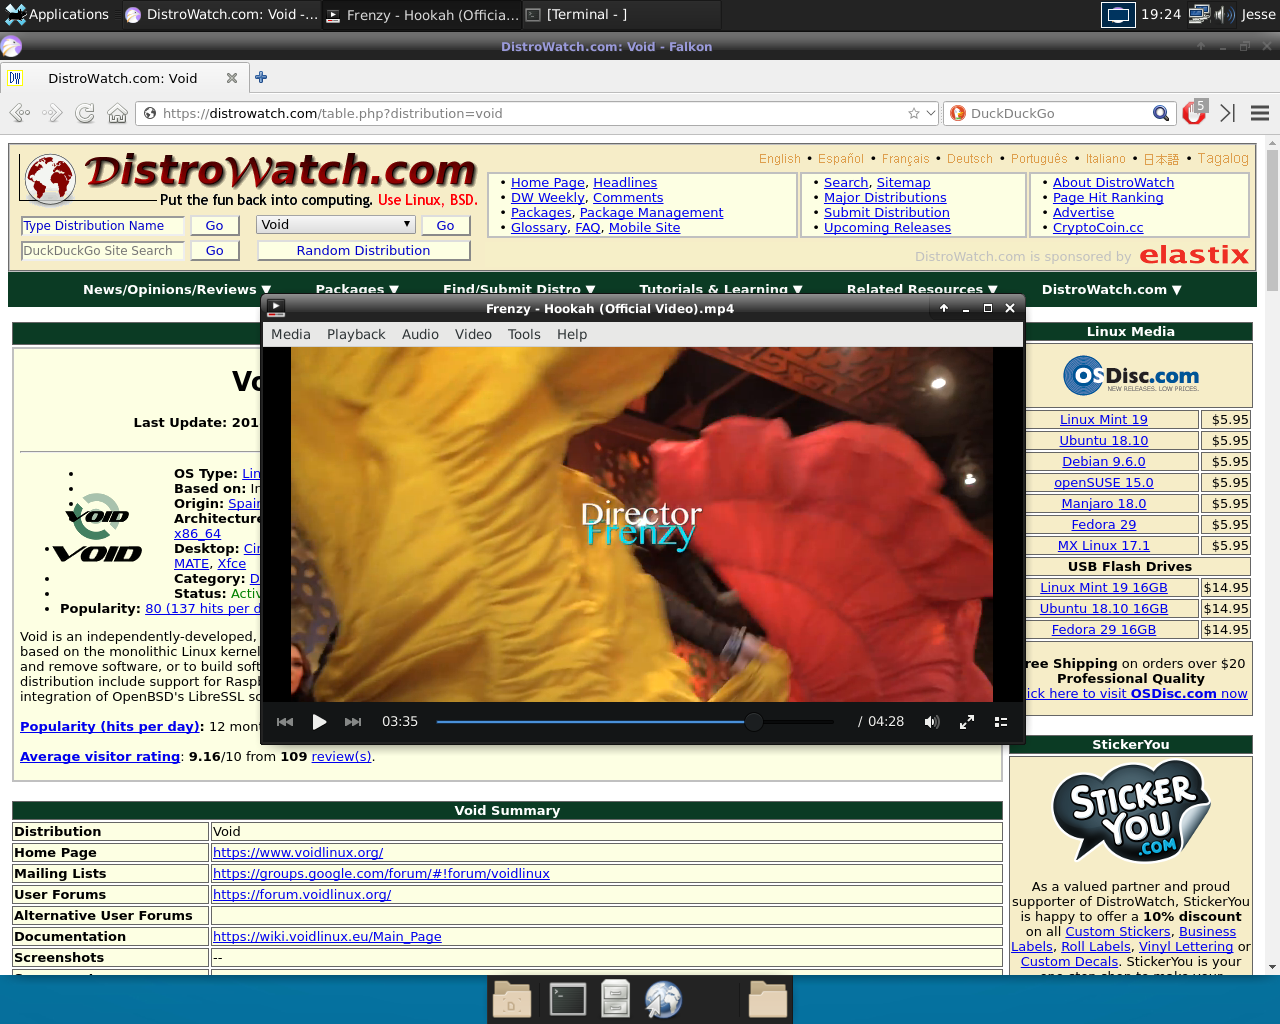Image resolution: width=1280 pixels, height=1024 pixels.
Task: Toggle the Falkon sidebar arrow icon
Action: tap(1228, 113)
